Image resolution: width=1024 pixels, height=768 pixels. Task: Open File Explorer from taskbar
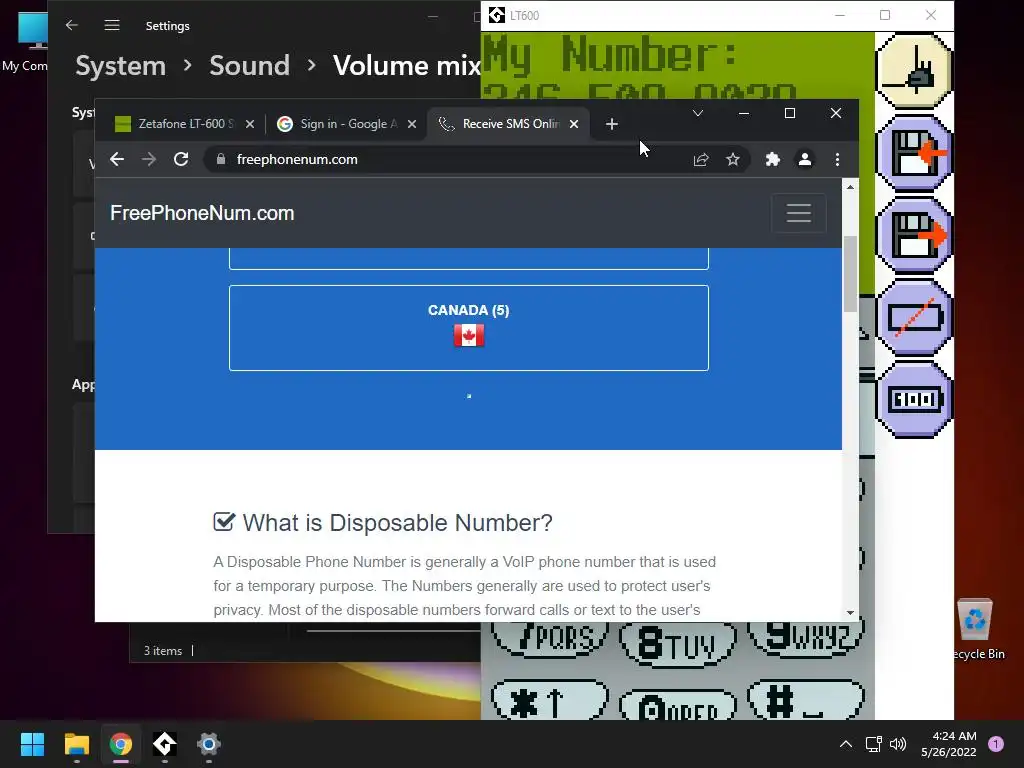coord(76,744)
